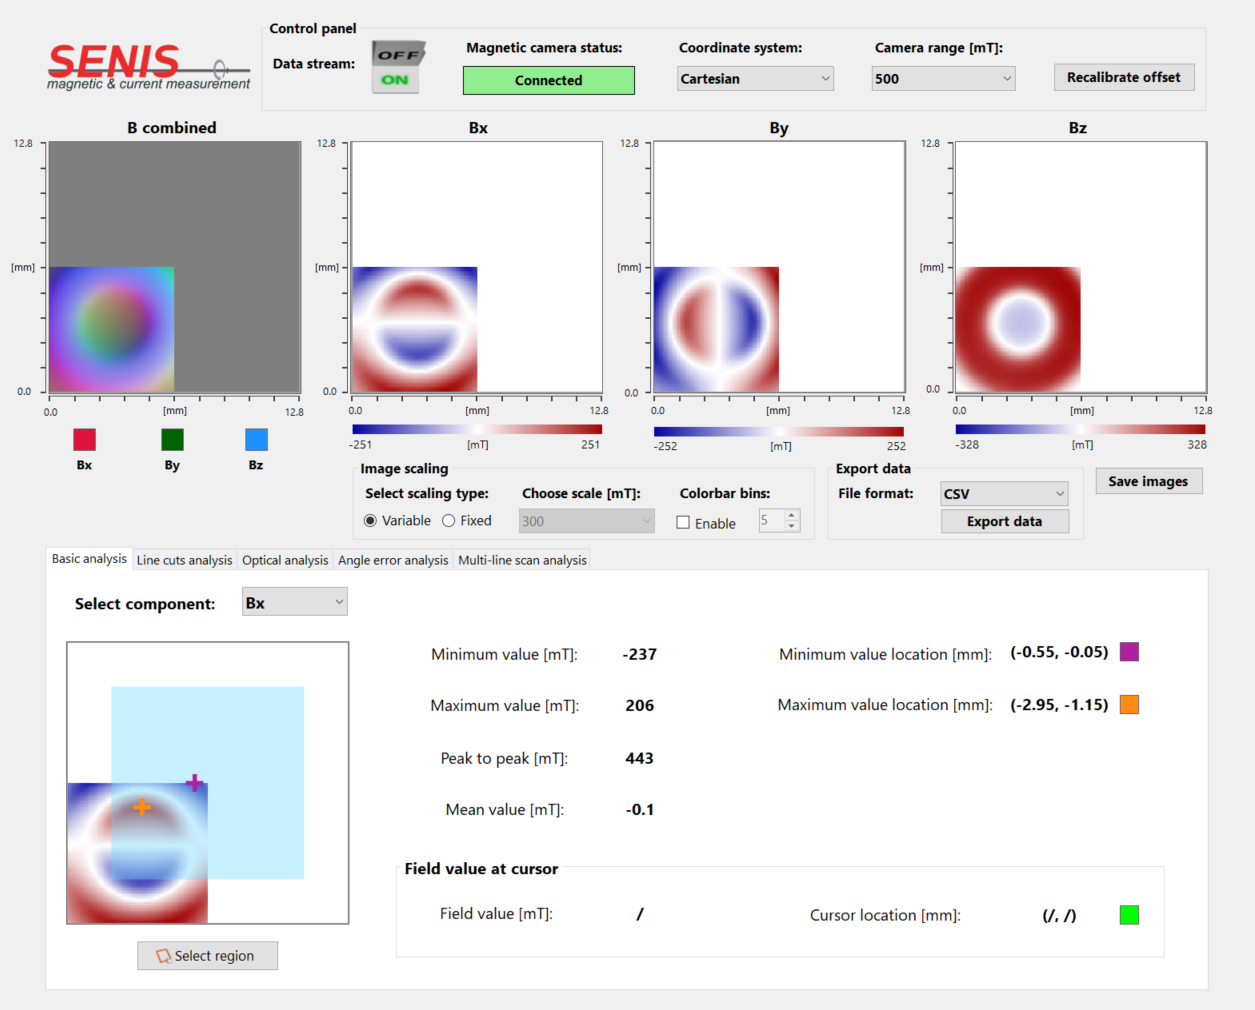Click the Bz field map image
Image resolution: width=1255 pixels, height=1010 pixels.
[x=1080, y=267]
